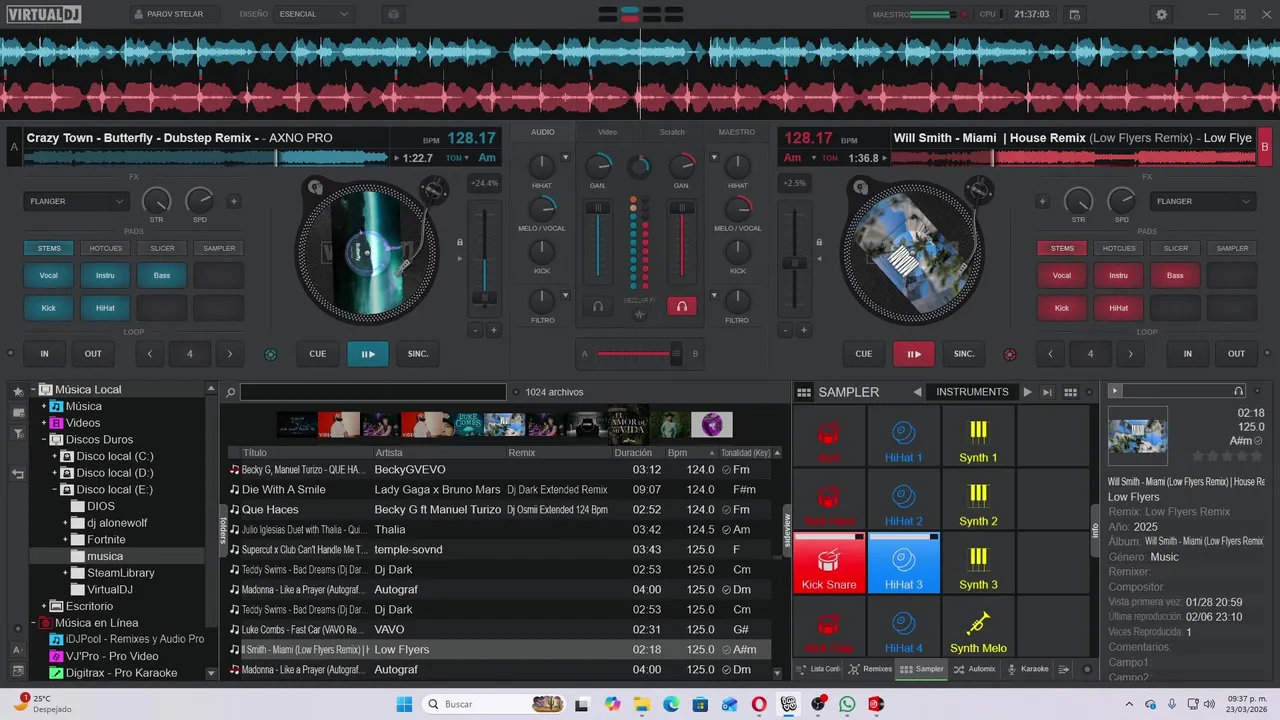Open deck A HIHAT EQ dropdown arrow
Viewport: 1280px width, 720px height.
[x=565, y=158]
